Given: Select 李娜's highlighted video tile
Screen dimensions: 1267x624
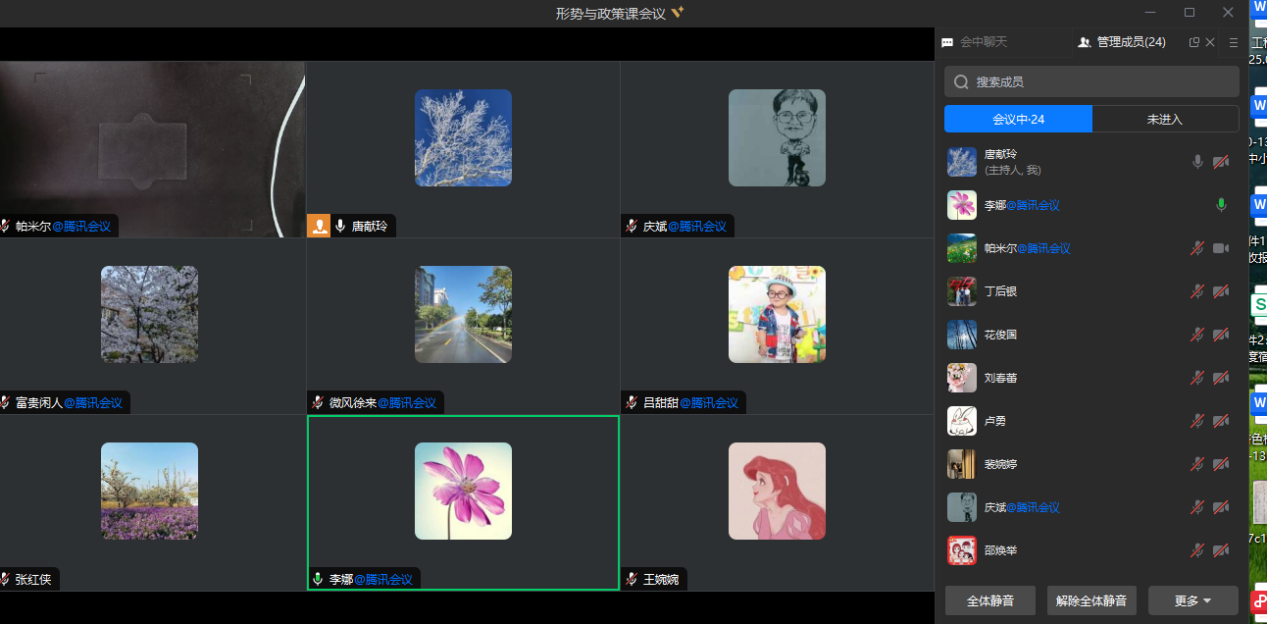Looking at the screenshot, I should (x=463, y=502).
